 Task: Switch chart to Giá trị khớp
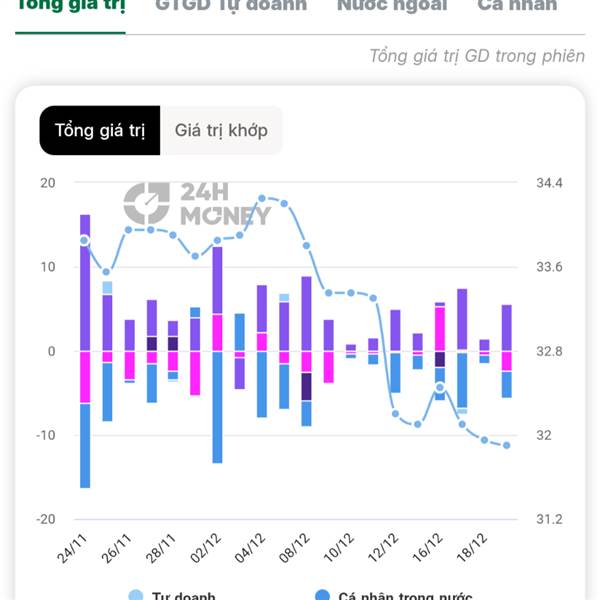click(221, 131)
